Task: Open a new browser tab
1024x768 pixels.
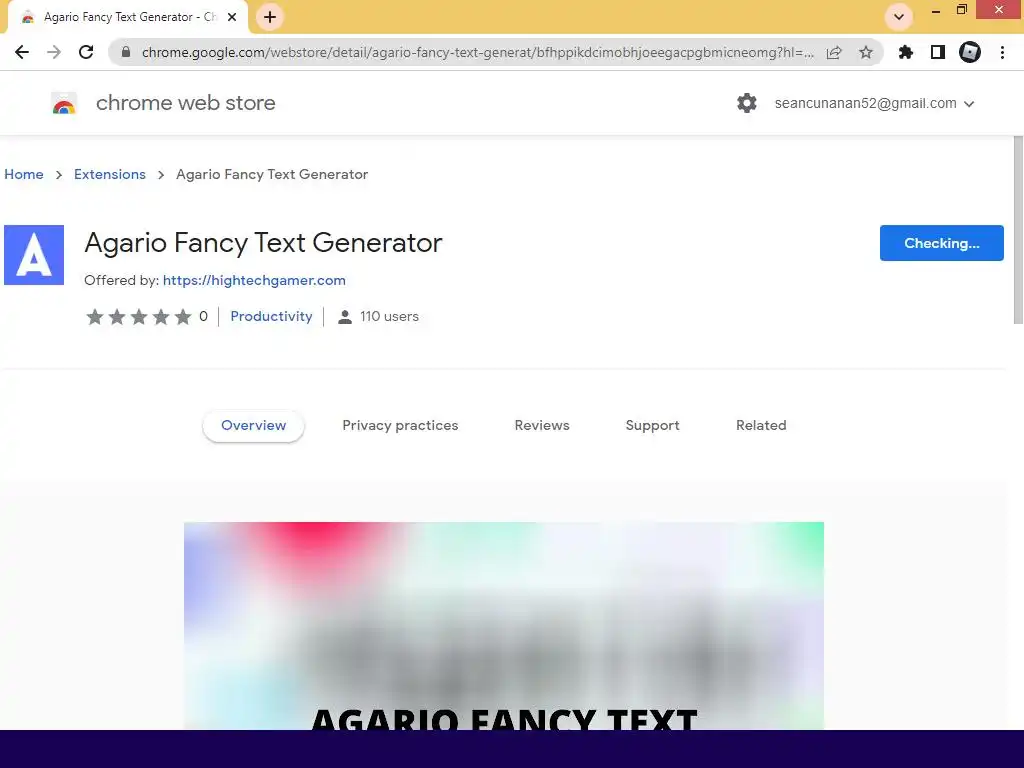Action: (x=270, y=17)
